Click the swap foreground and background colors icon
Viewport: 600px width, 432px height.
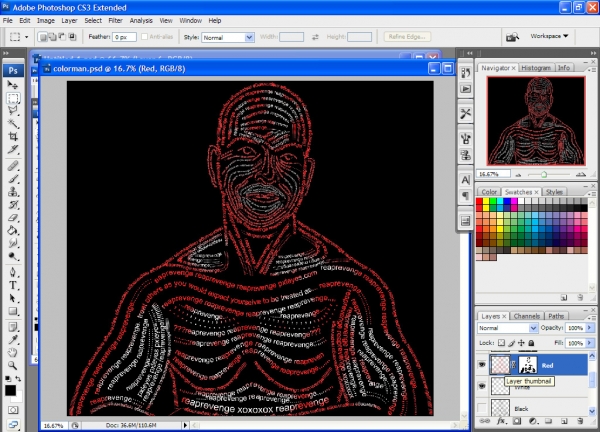(x=18, y=379)
